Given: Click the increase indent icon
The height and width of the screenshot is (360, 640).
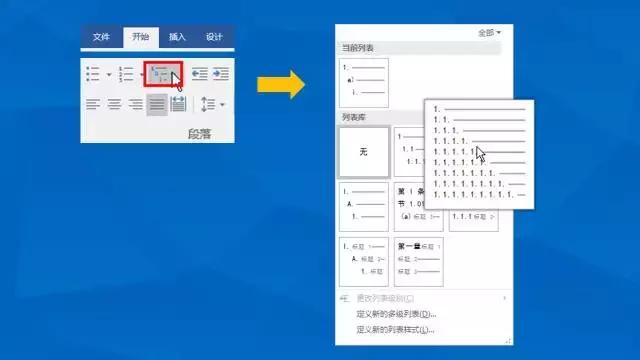Looking at the screenshot, I should pos(221,74).
